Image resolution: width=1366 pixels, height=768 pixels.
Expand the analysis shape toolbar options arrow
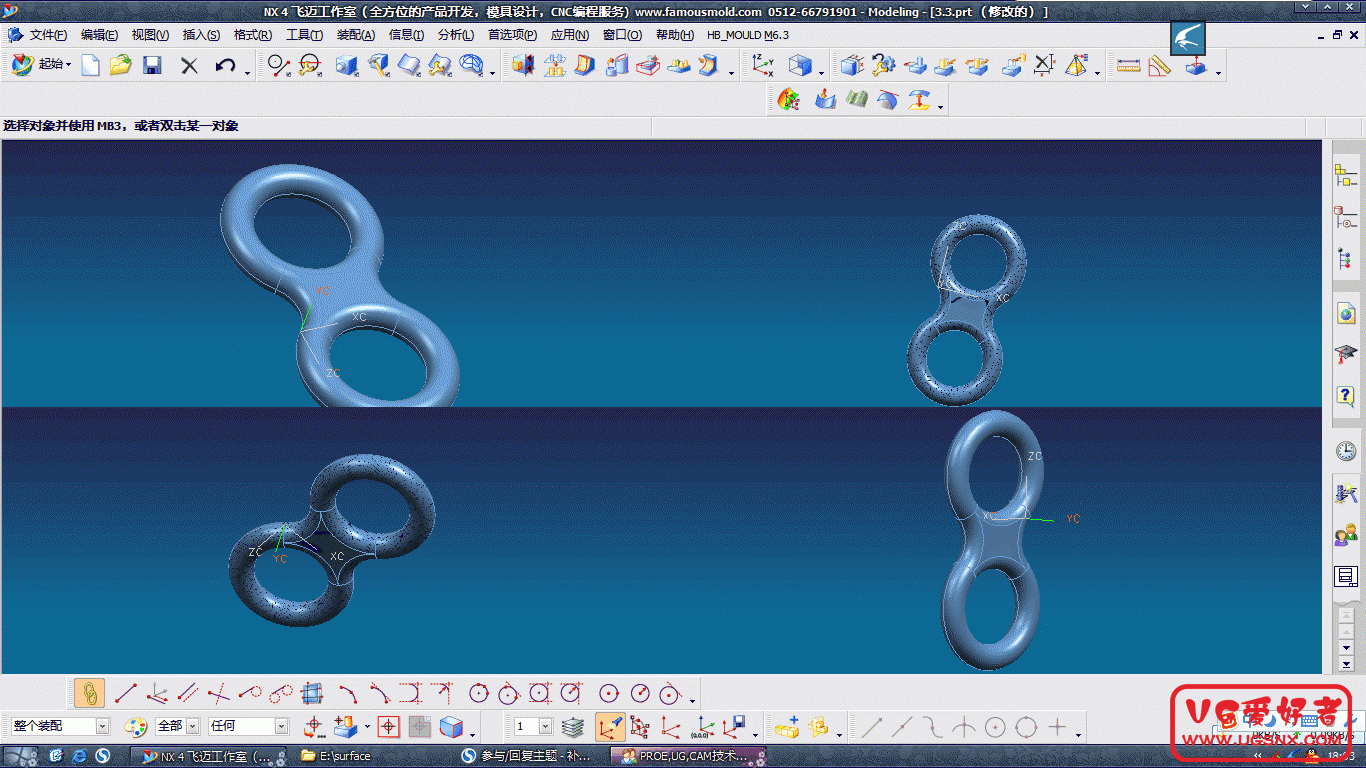point(941,105)
